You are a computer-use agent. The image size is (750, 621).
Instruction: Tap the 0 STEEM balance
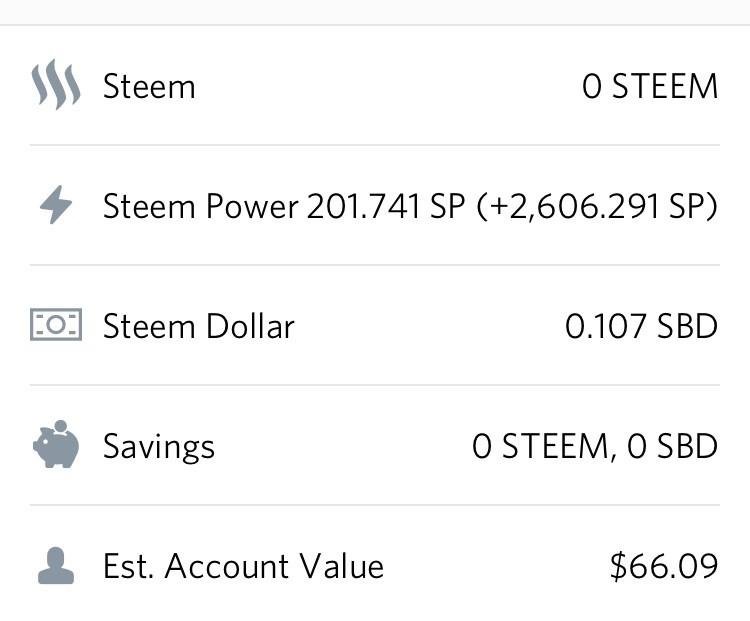pyautogui.click(x=650, y=86)
